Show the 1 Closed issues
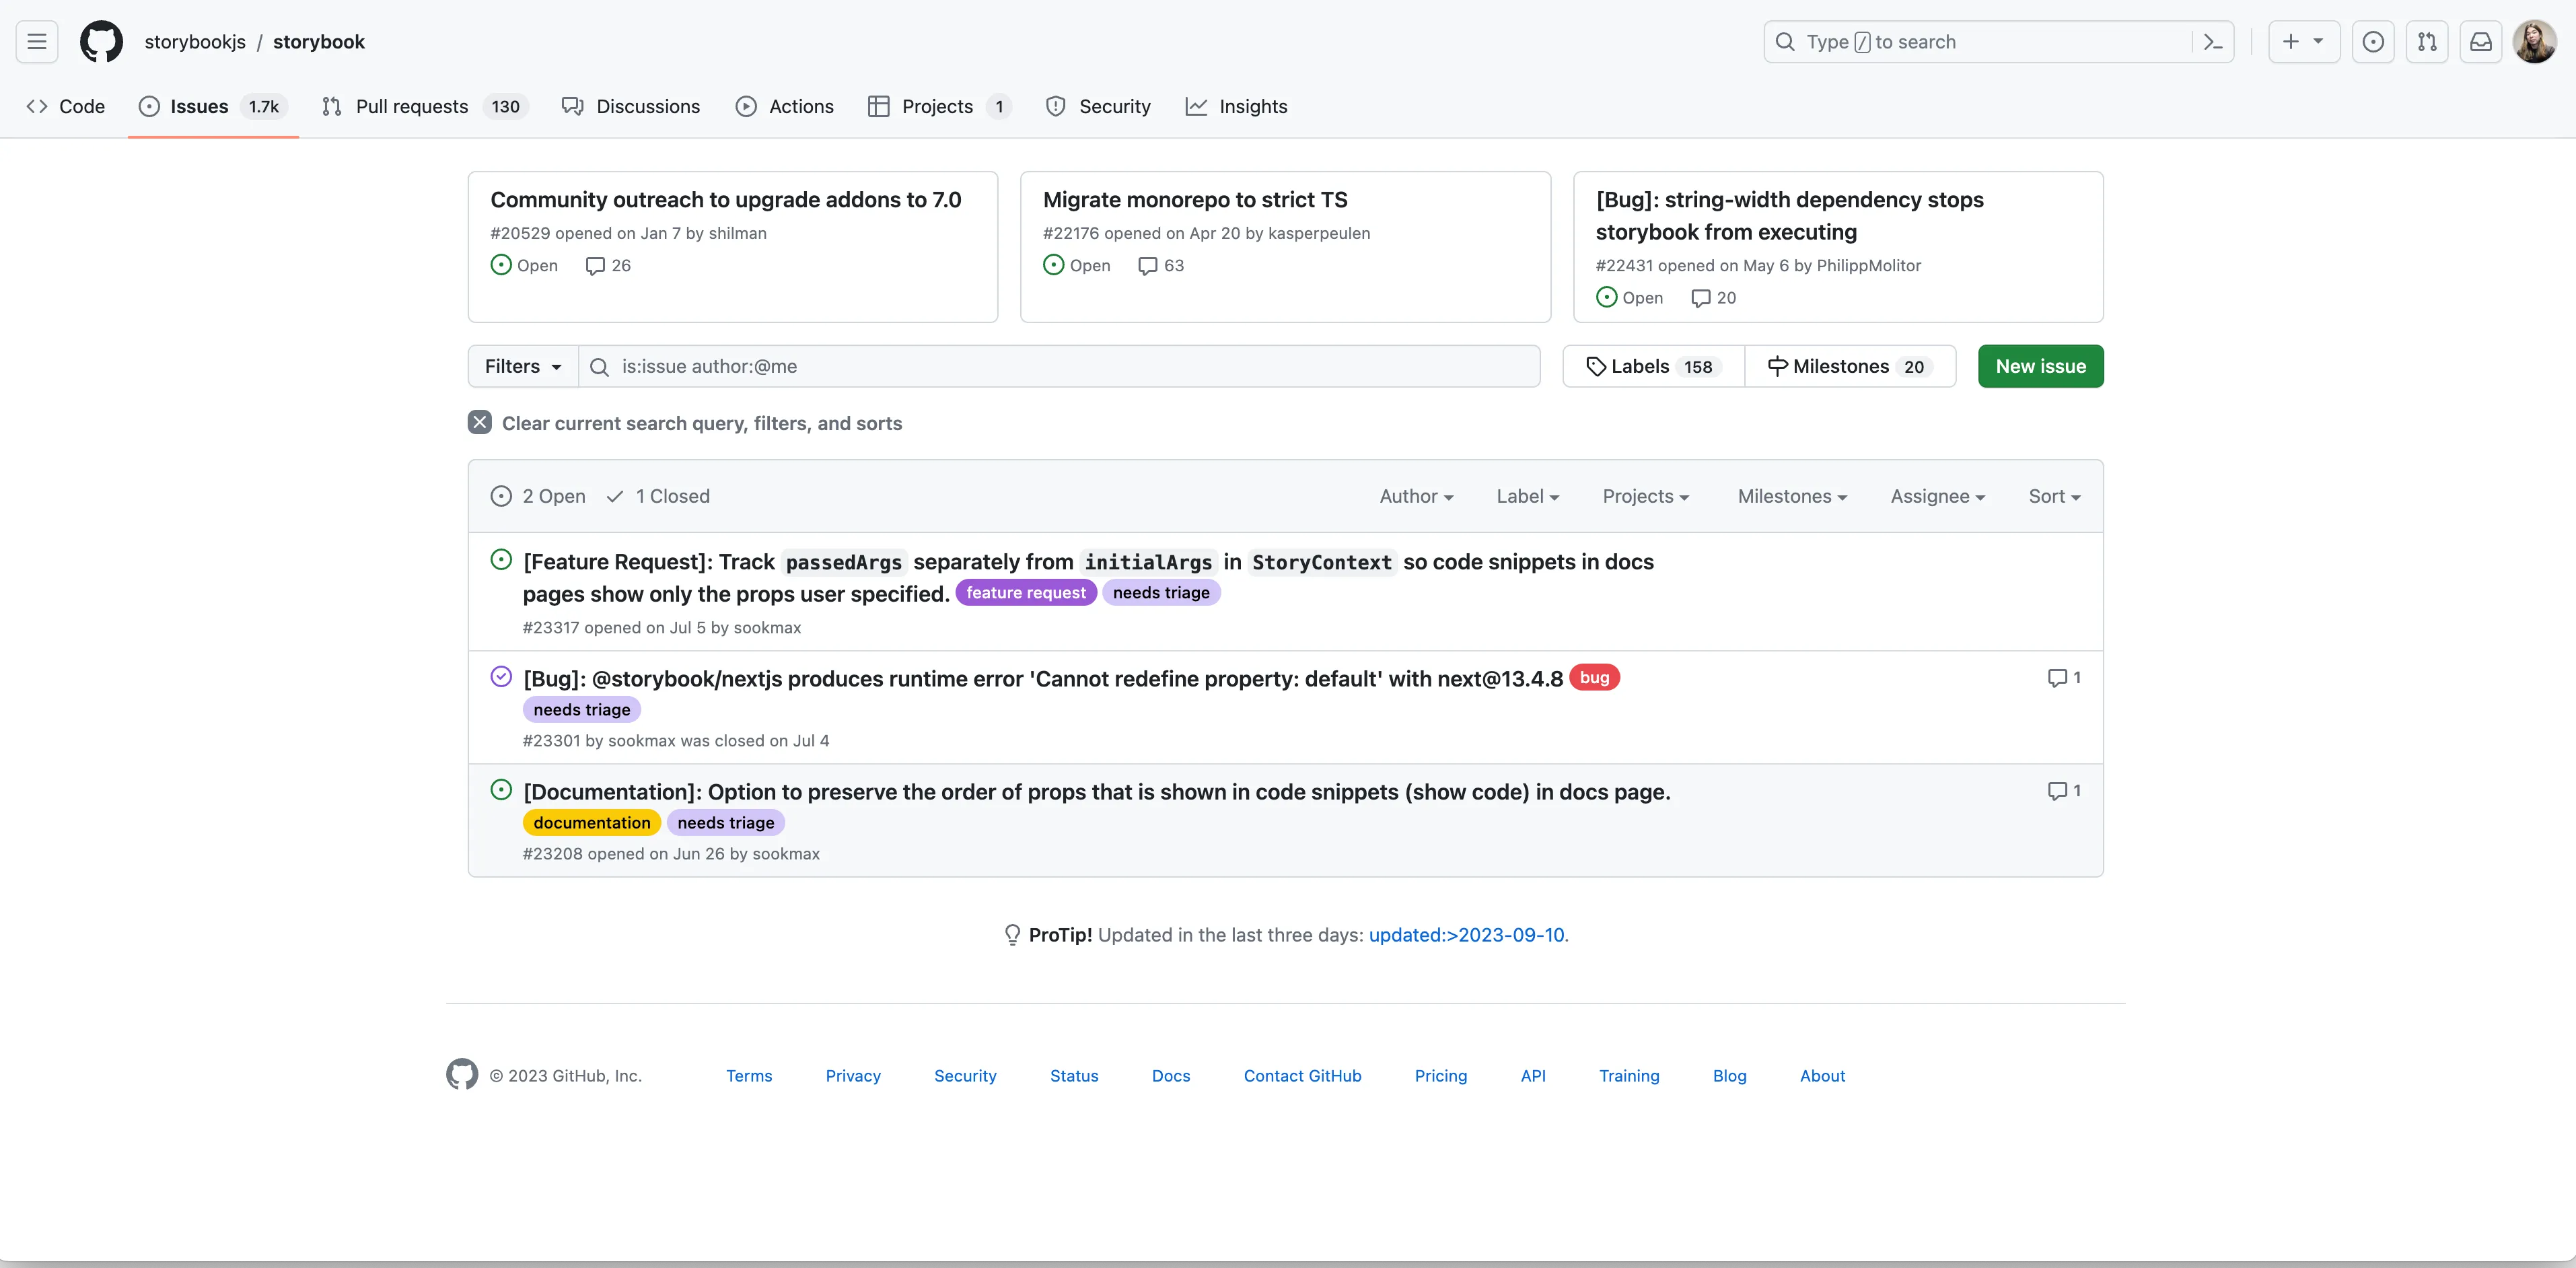 pyautogui.click(x=658, y=496)
